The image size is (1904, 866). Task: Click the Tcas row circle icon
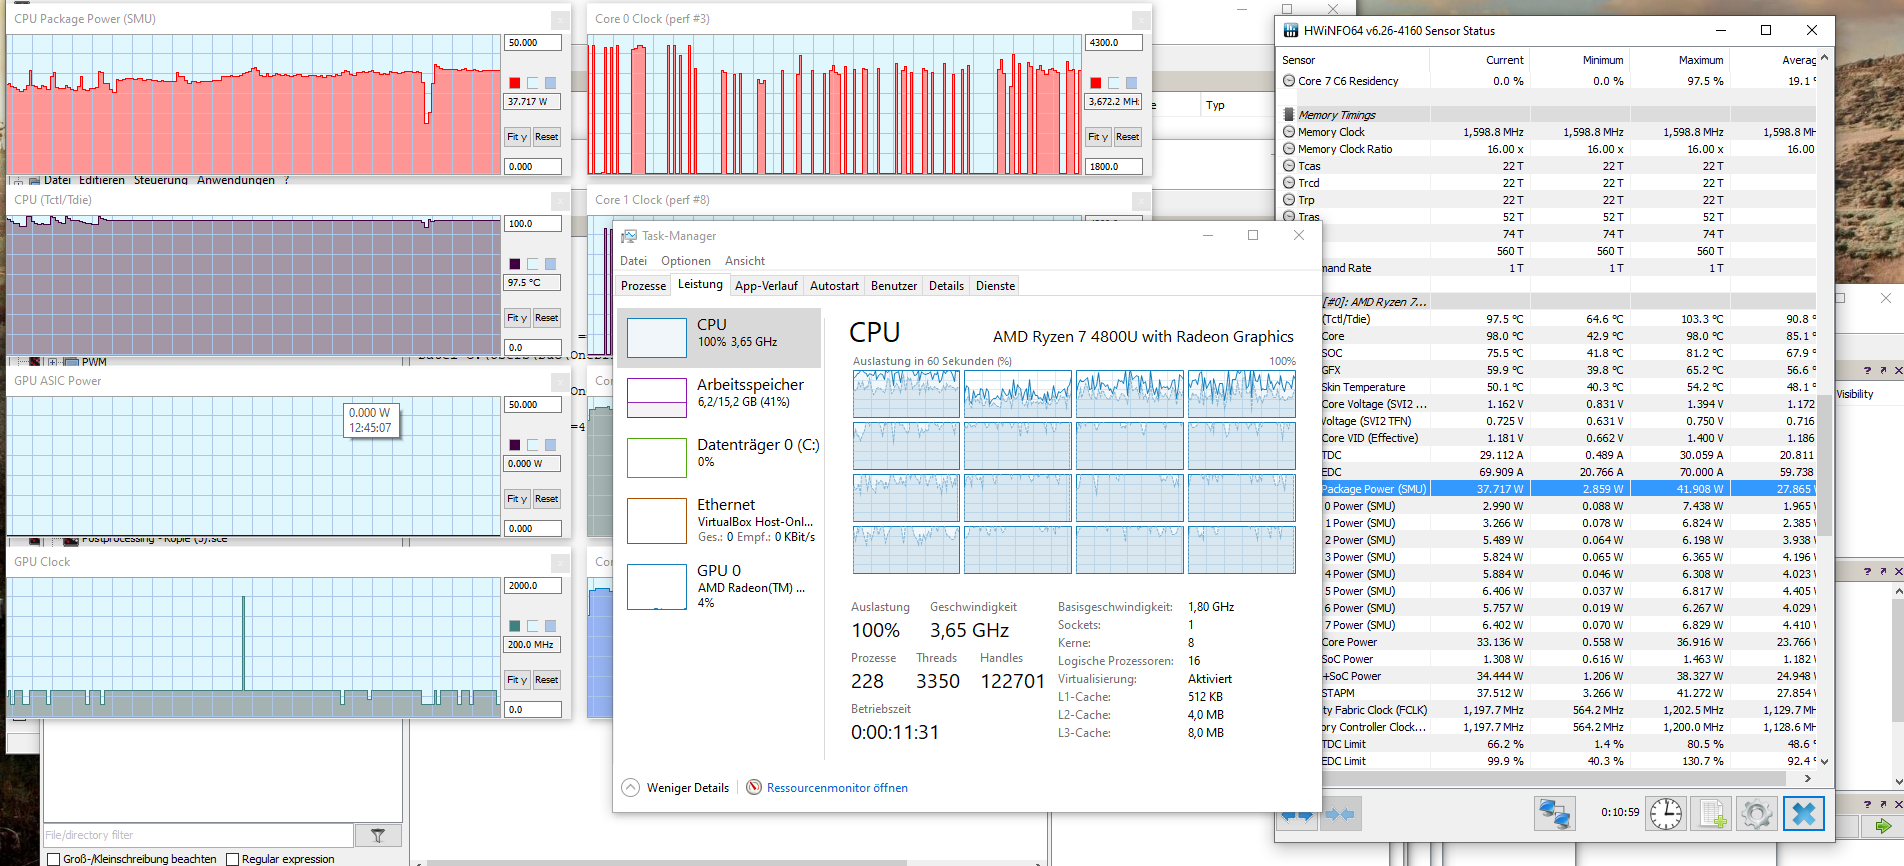(1289, 166)
